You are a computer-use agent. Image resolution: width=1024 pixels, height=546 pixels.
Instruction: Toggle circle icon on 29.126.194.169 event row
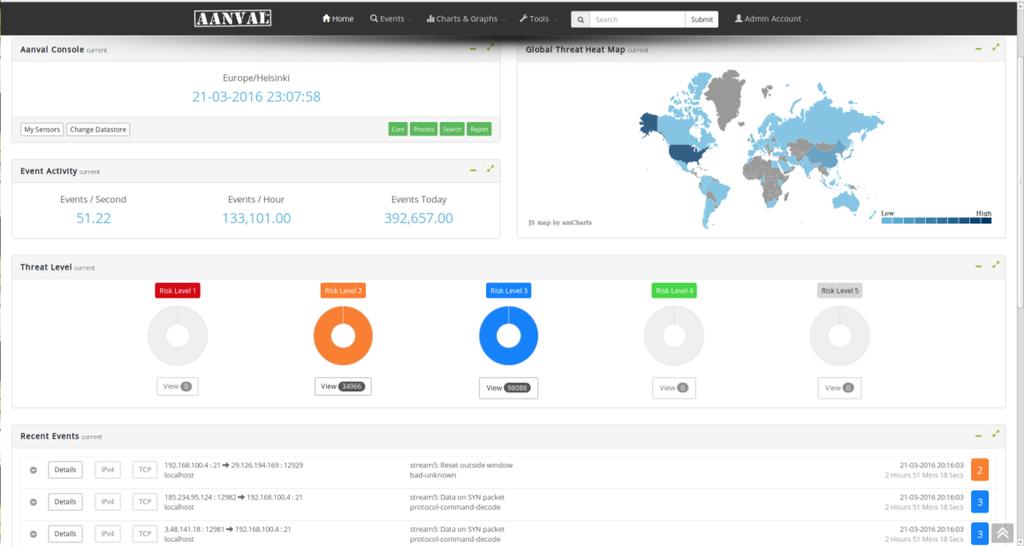[33, 470]
